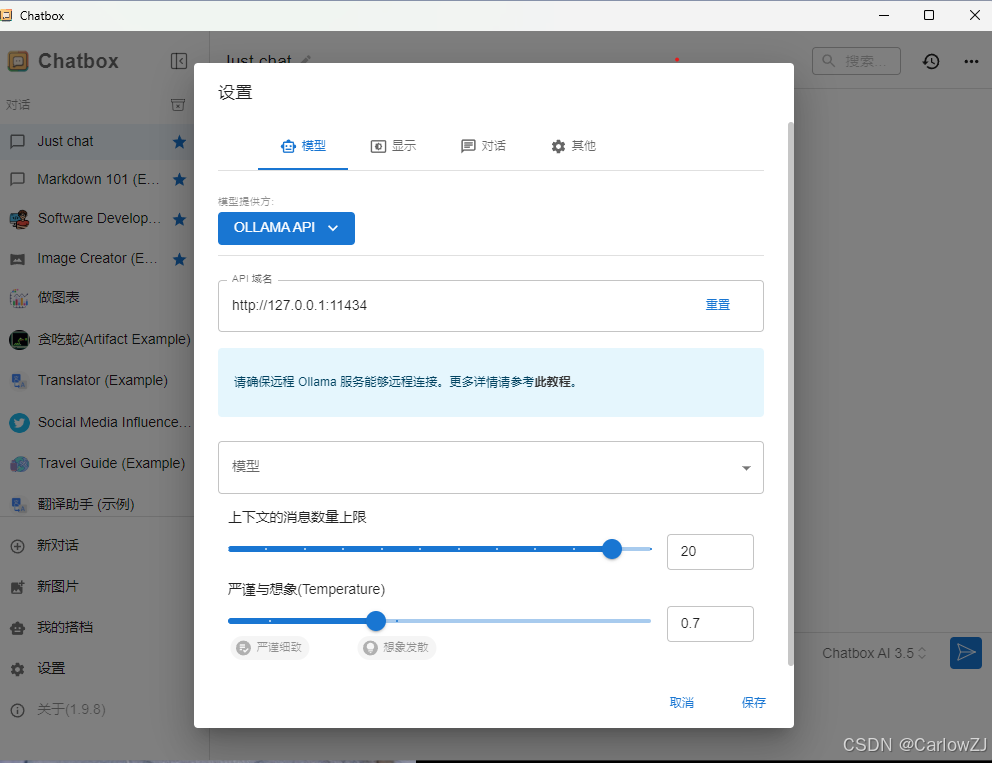
Task: Click the Image Creator picture icon
Action: pos(18,259)
